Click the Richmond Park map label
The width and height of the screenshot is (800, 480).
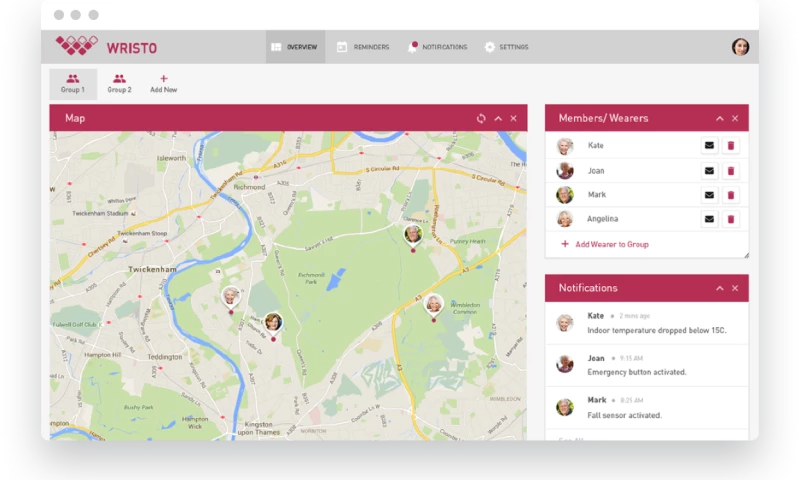point(311,278)
